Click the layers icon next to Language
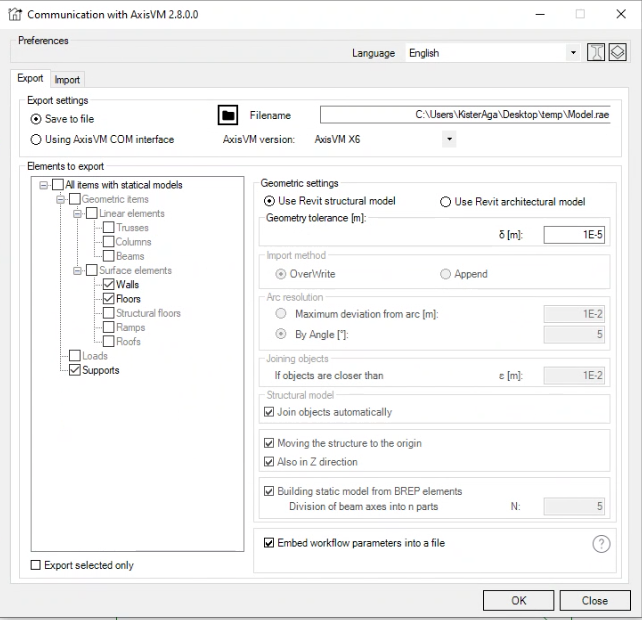 (x=617, y=52)
